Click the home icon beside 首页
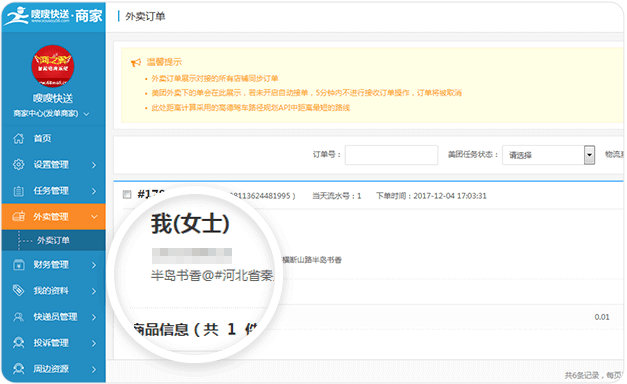The image size is (627, 384). click(x=18, y=138)
